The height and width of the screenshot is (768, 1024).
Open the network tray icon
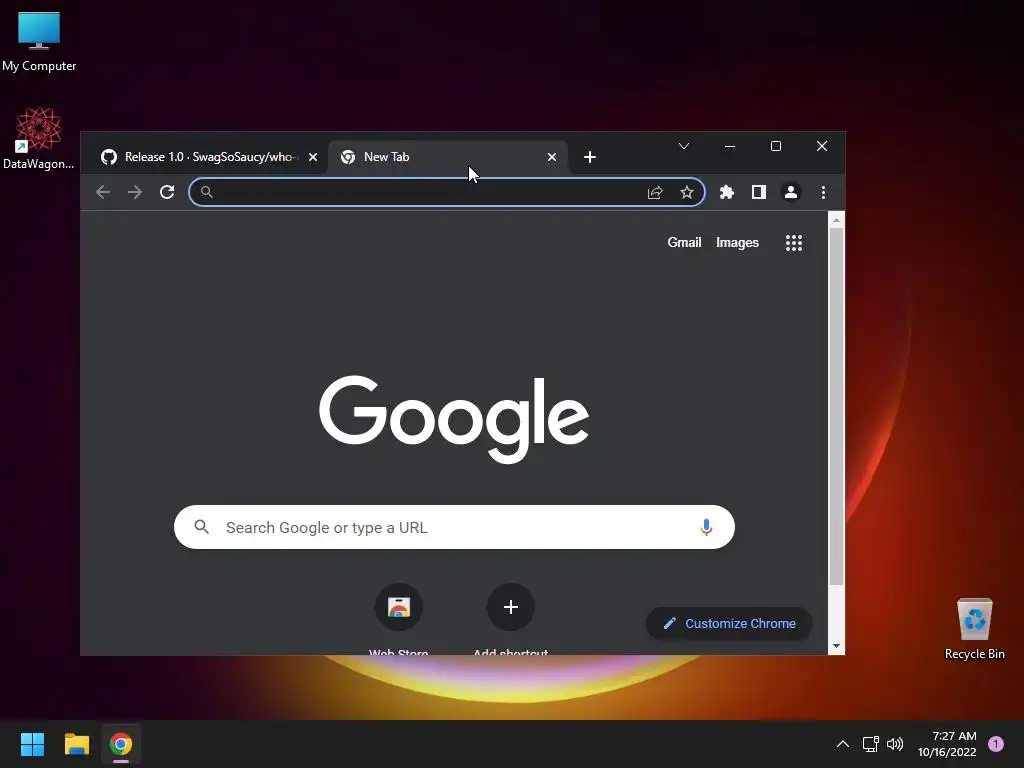click(x=871, y=744)
